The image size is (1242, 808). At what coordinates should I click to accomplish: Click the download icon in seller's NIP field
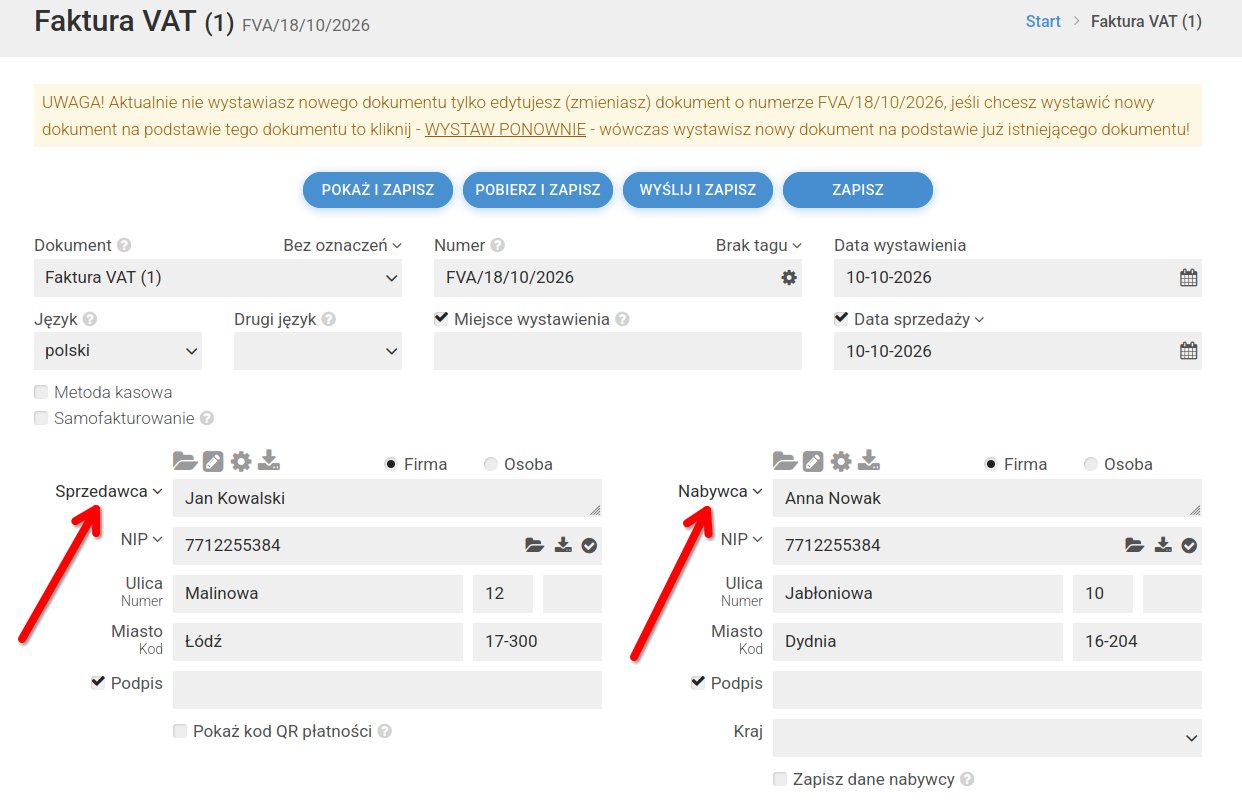click(x=563, y=545)
